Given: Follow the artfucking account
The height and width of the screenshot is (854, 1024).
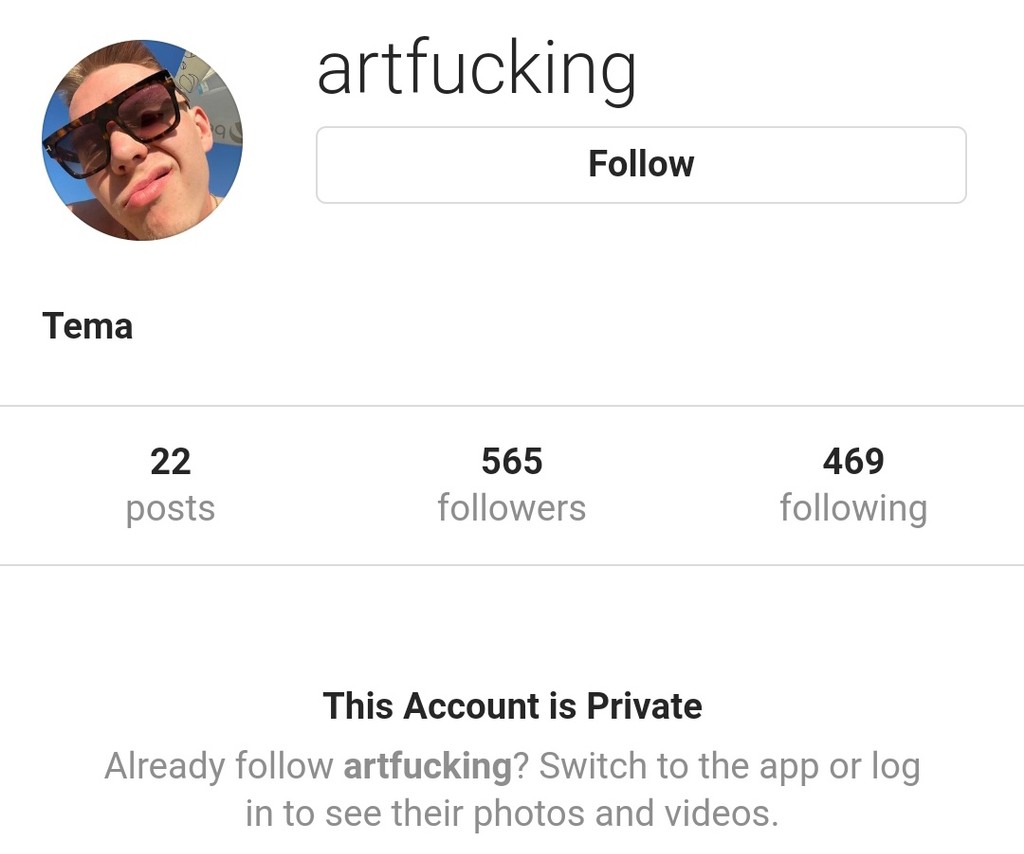Looking at the screenshot, I should [641, 165].
